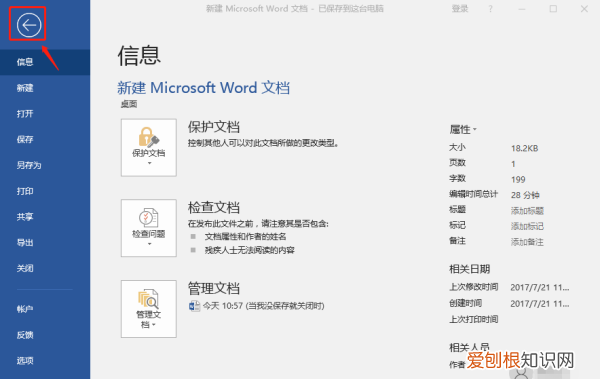Click the editing time value 28 分钟
Image resolution: width=600 pixels, height=379 pixels.
525,195
